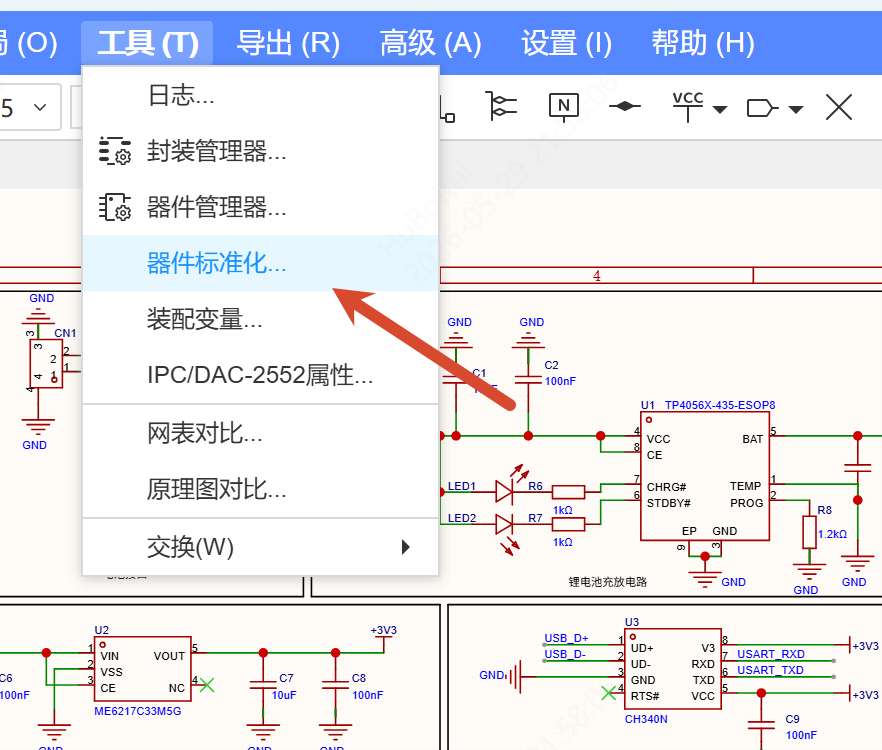Expand the VCC power symbol dropdown arrow
This screenshot has height=750, width=882.
[720, 109]
